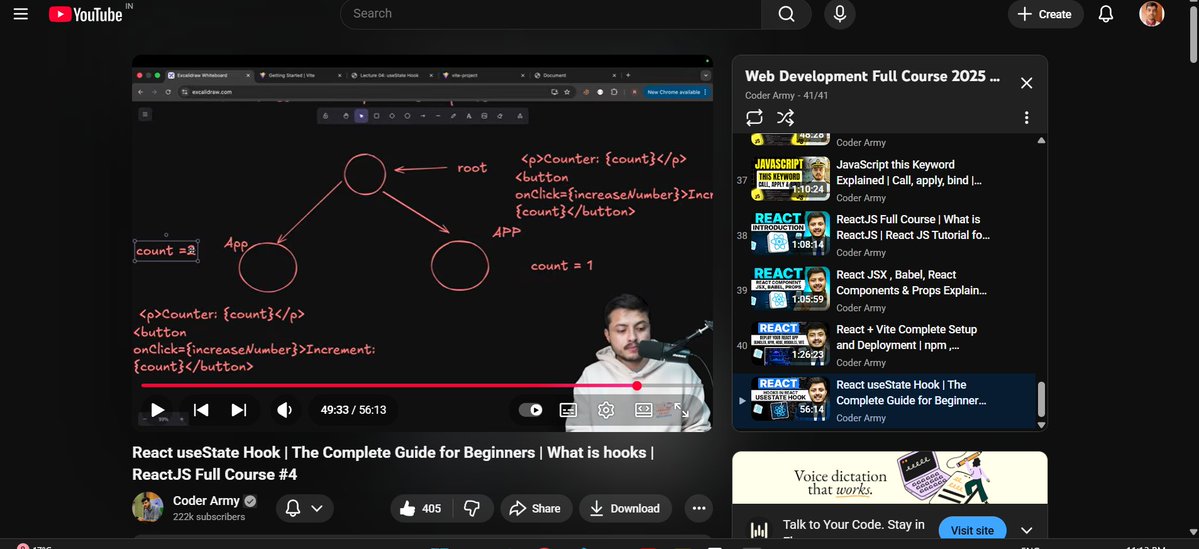This screenshot has width=1199, height=549.
Task: Toggle shuffle playlist
Action: tap(785, 117)
